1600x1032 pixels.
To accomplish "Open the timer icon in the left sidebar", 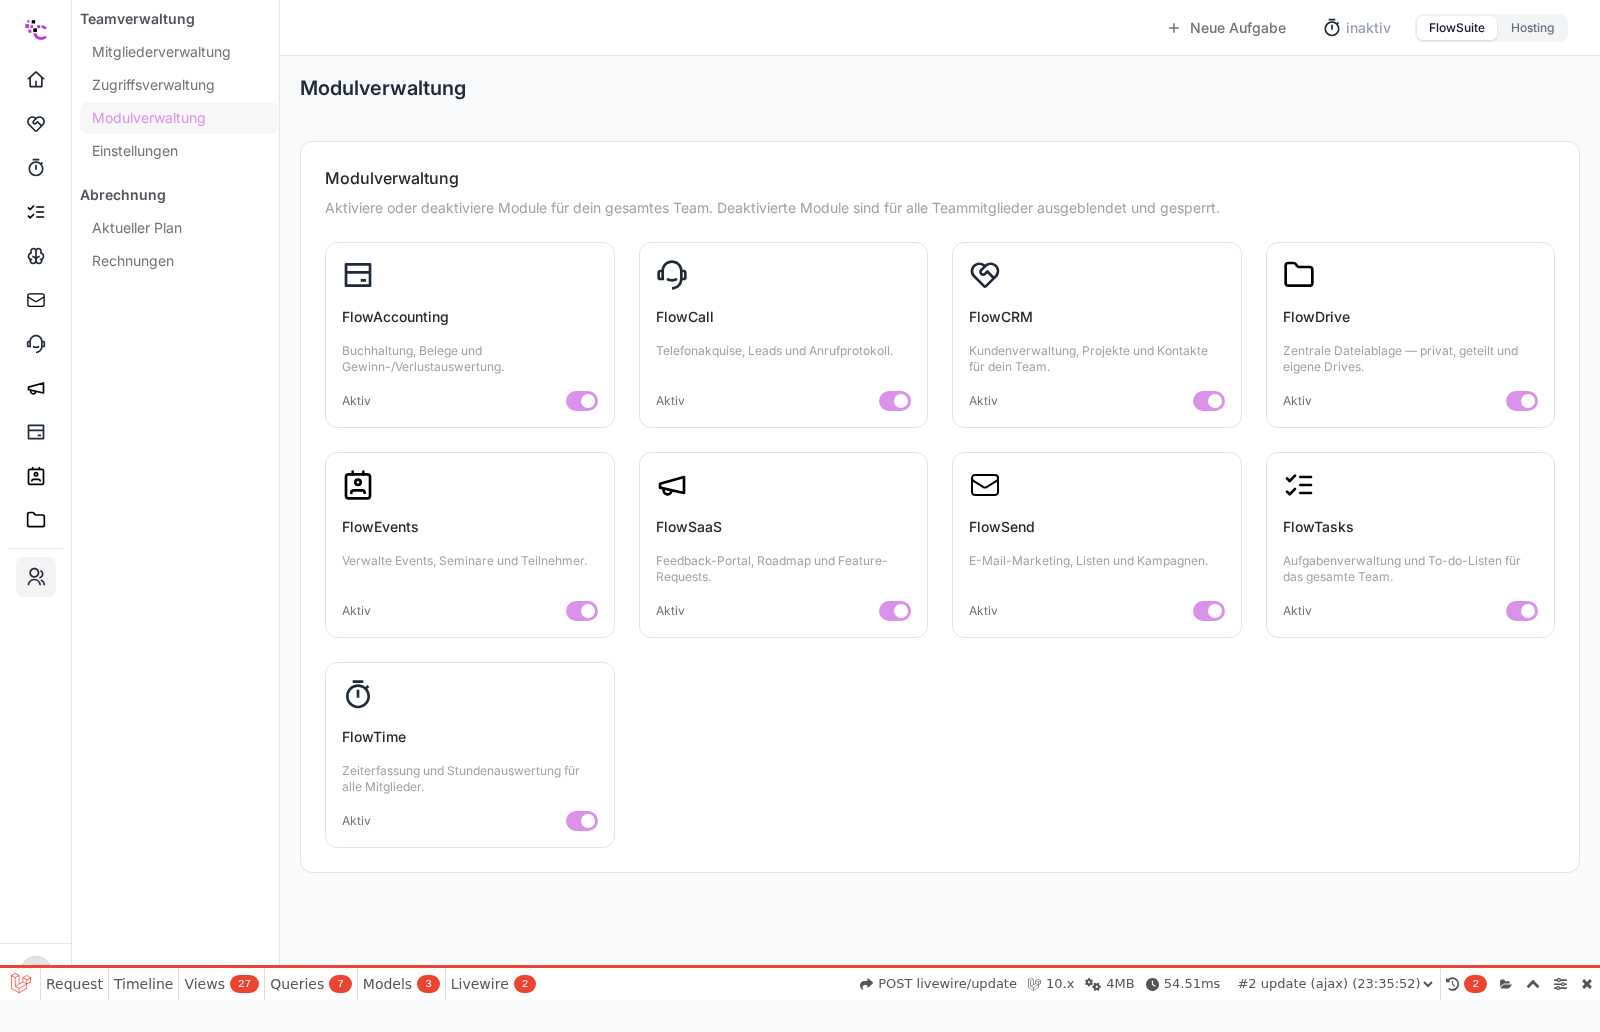I will pyautogui.click(x=36, y=167).
